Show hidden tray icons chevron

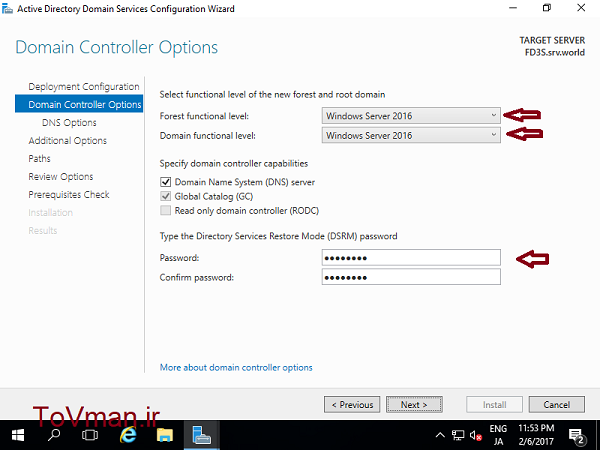coord(440,435)
